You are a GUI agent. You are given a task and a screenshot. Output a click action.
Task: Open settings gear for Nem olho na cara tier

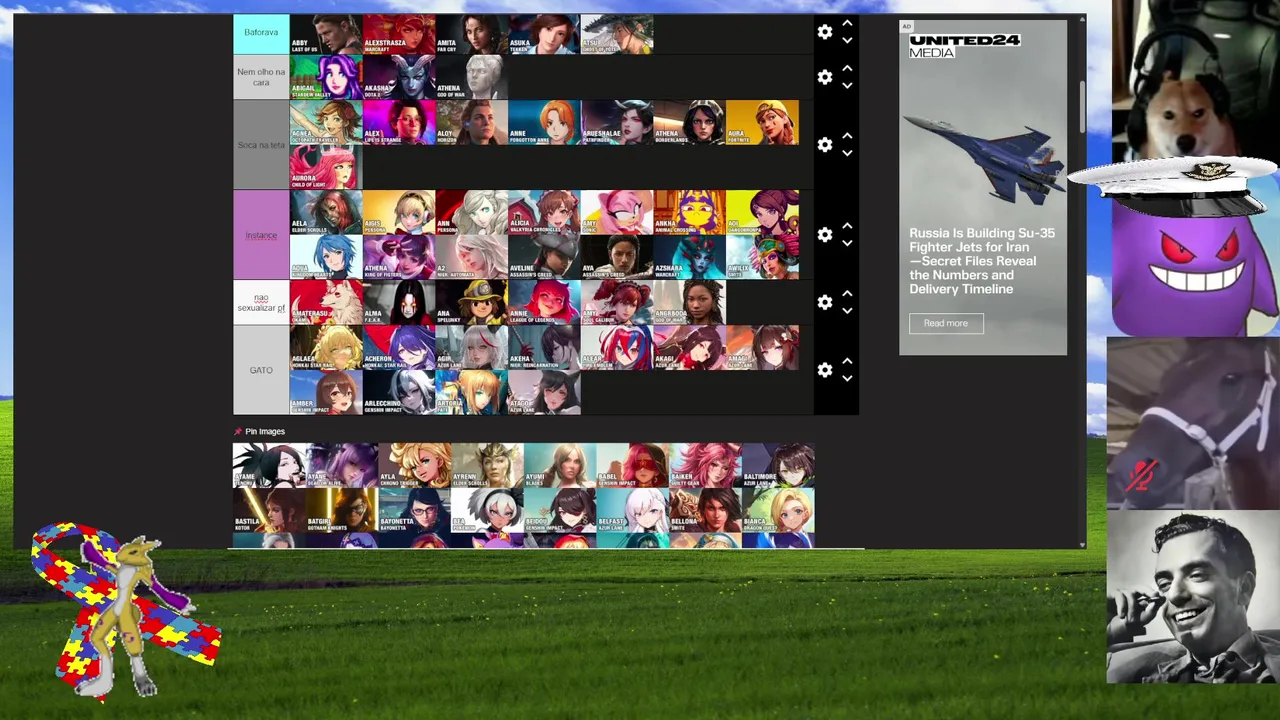825,77
